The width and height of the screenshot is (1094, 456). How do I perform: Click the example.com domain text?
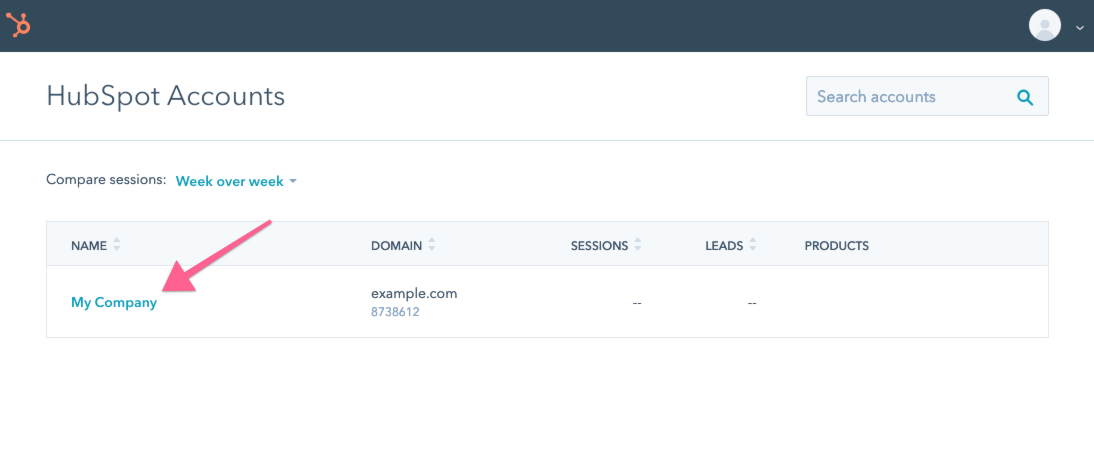coord(414,294)
